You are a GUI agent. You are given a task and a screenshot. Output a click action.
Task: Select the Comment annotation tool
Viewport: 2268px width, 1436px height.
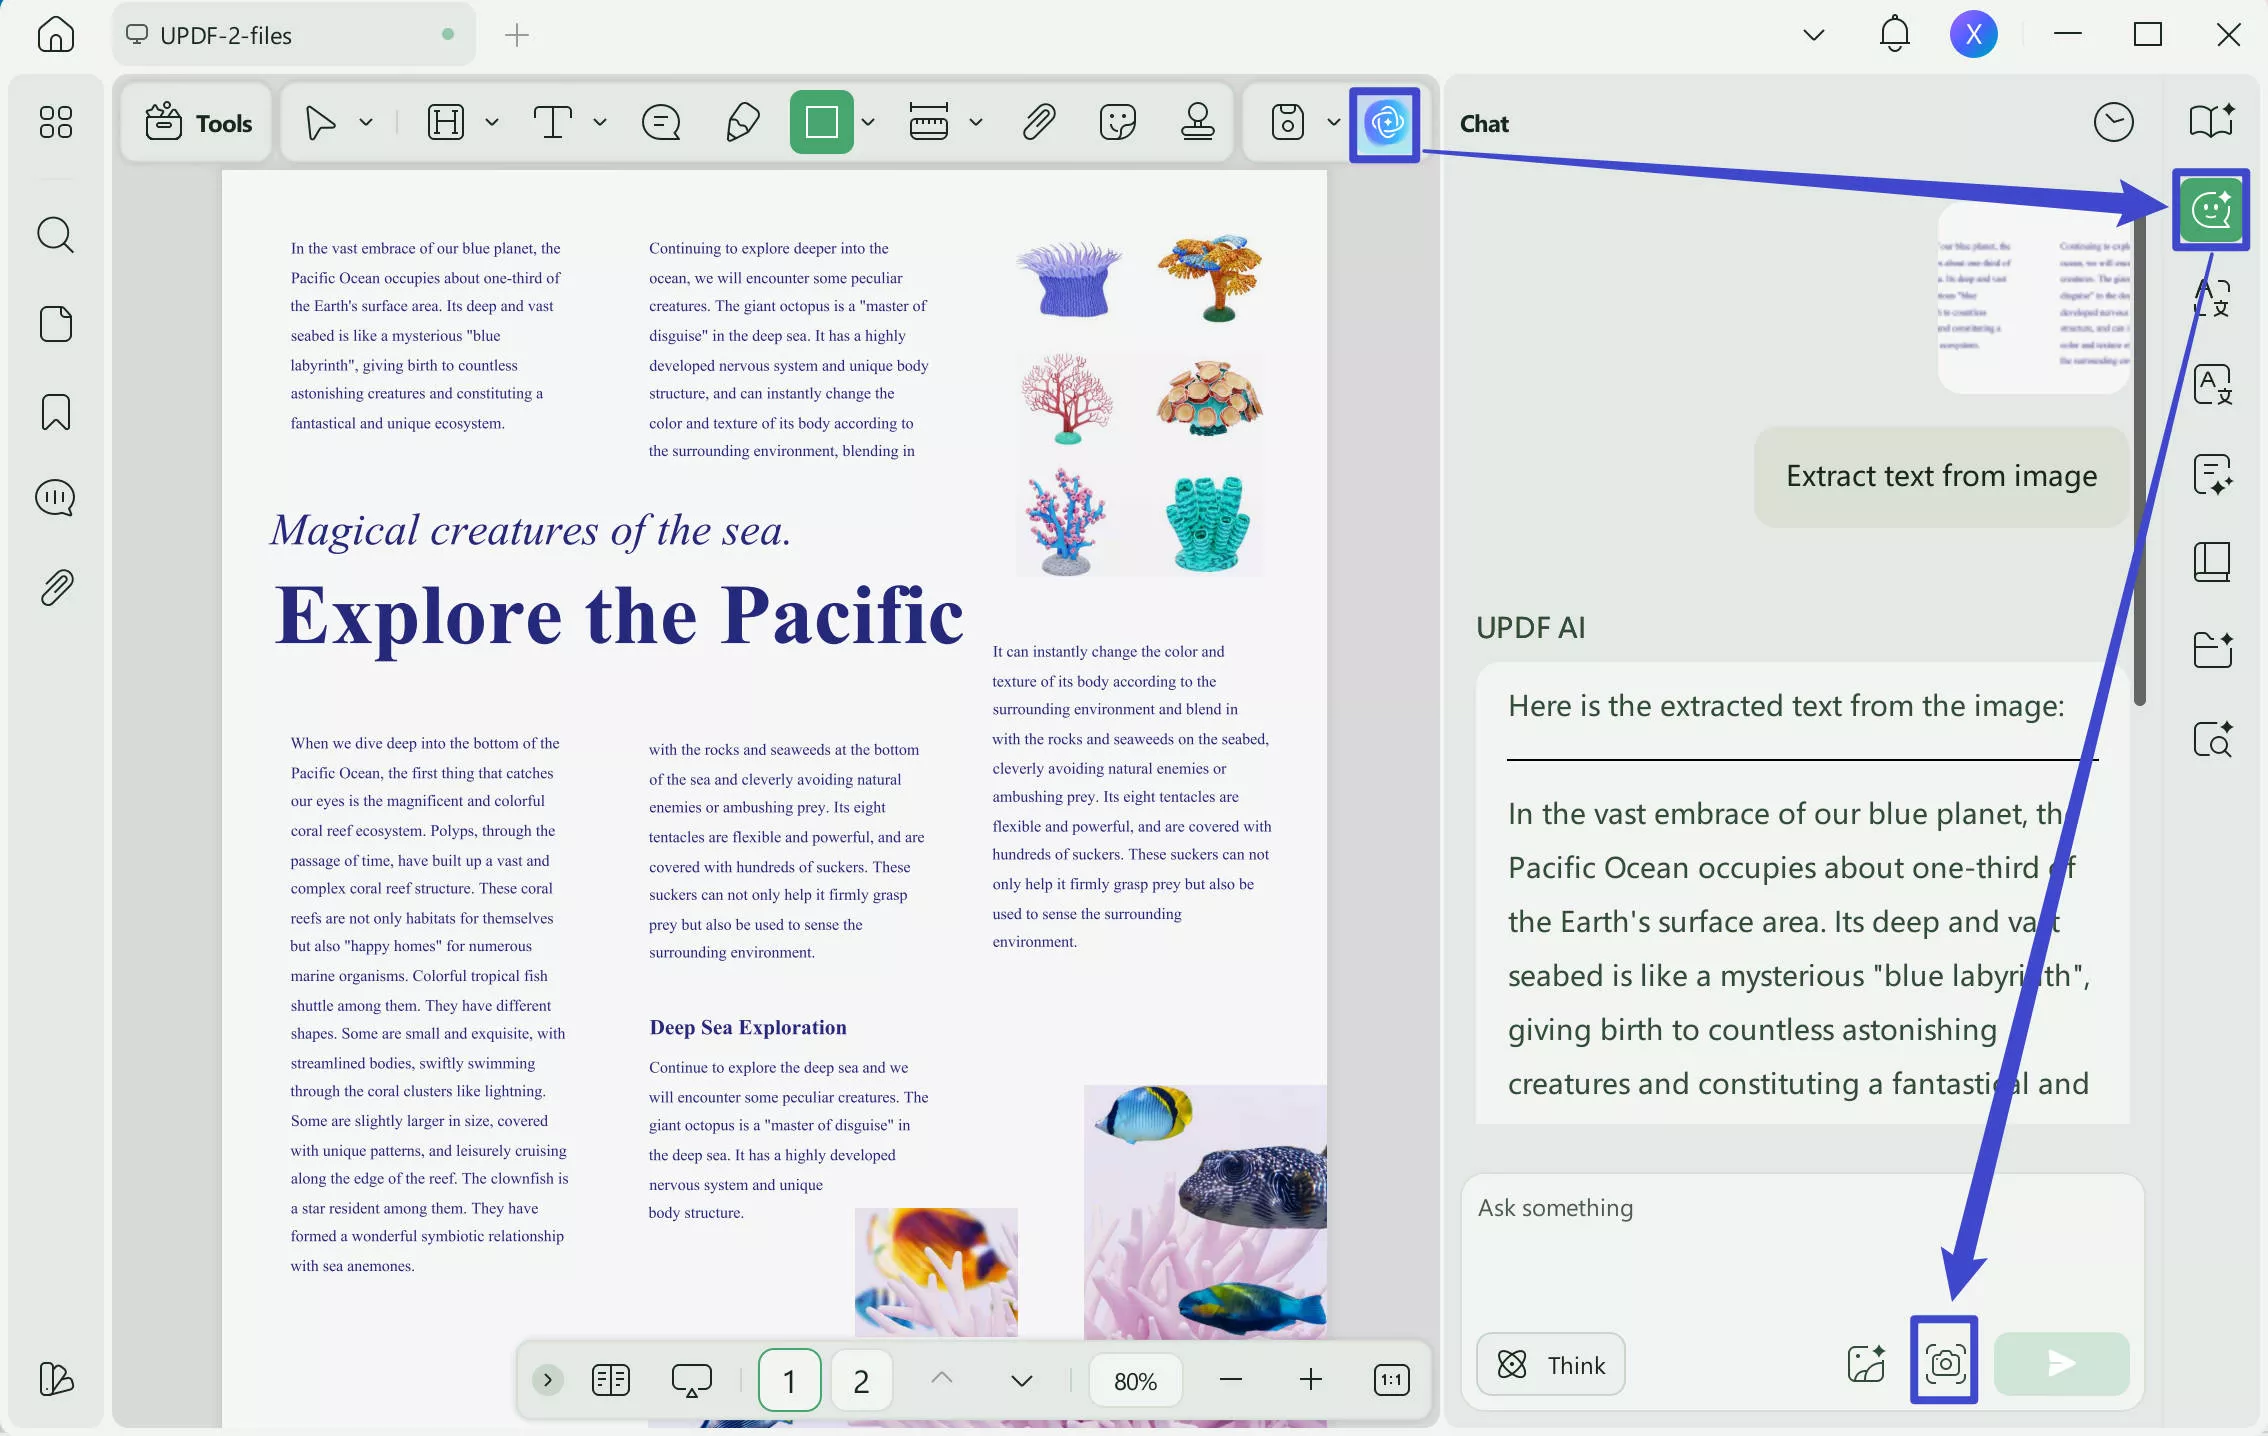coord(661,122)
